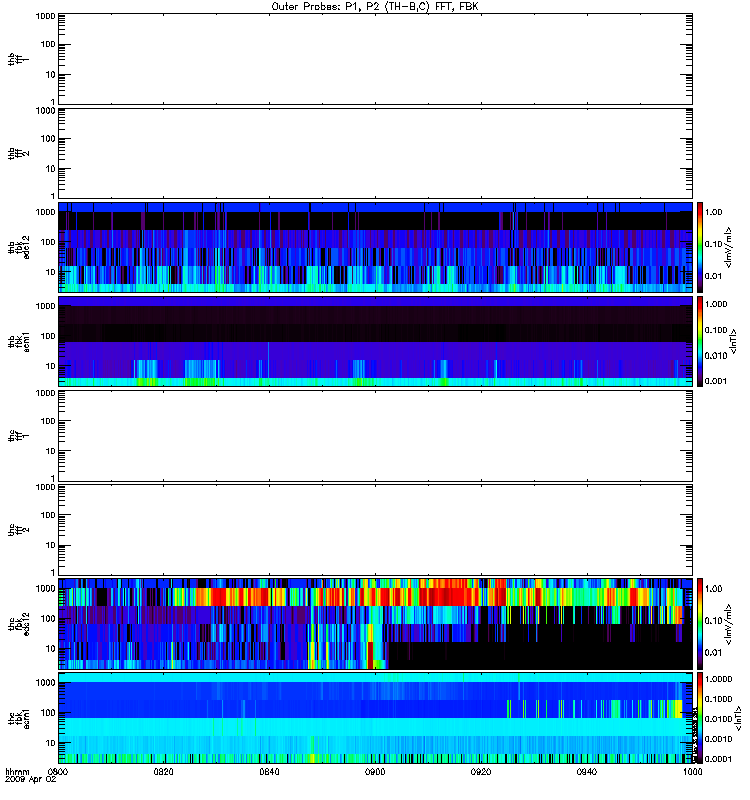Click the '0900' label in the axis middle
The height and width of the screenshot is (800, 750).
tap(375, 771)
